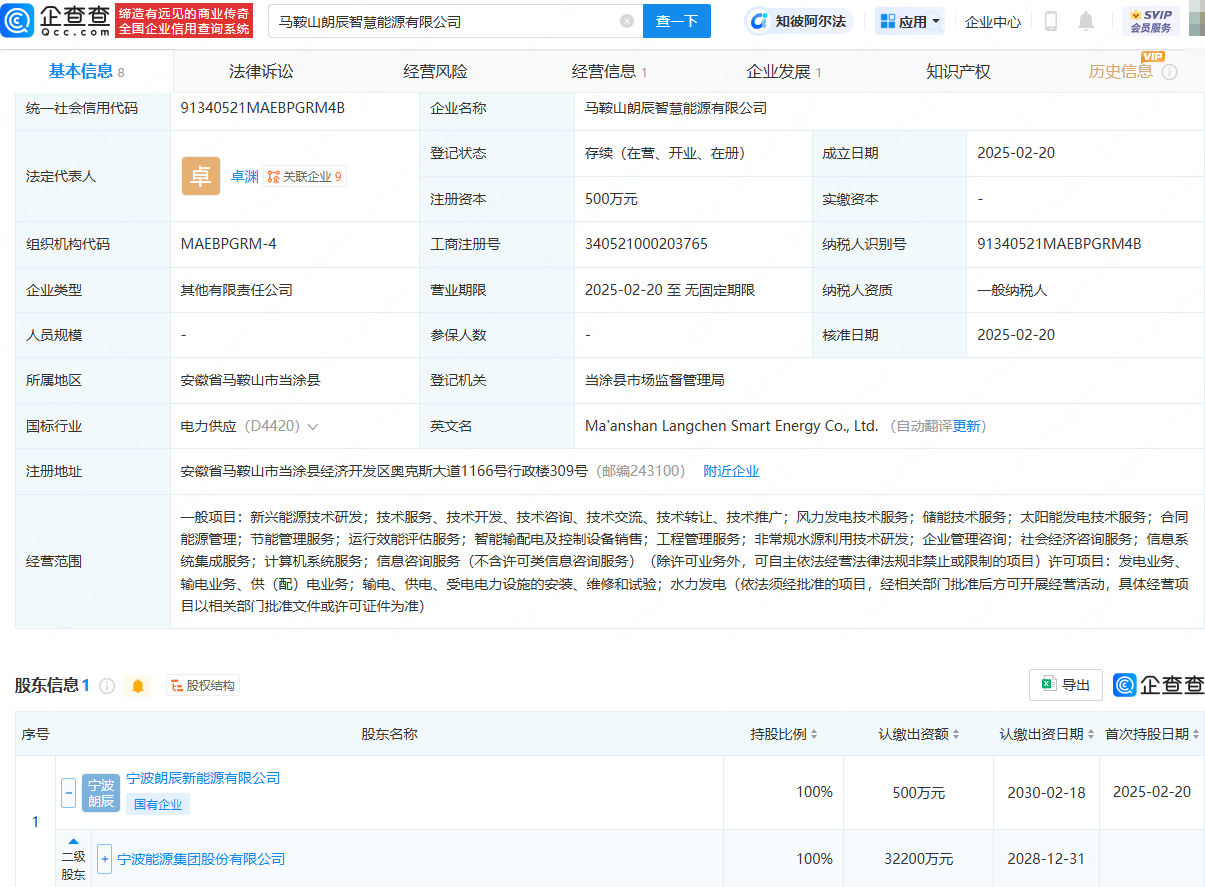The image size is (1205, 887).
Task: Click the 知彼阿尔法 assistant button
Action: [798, 21]
